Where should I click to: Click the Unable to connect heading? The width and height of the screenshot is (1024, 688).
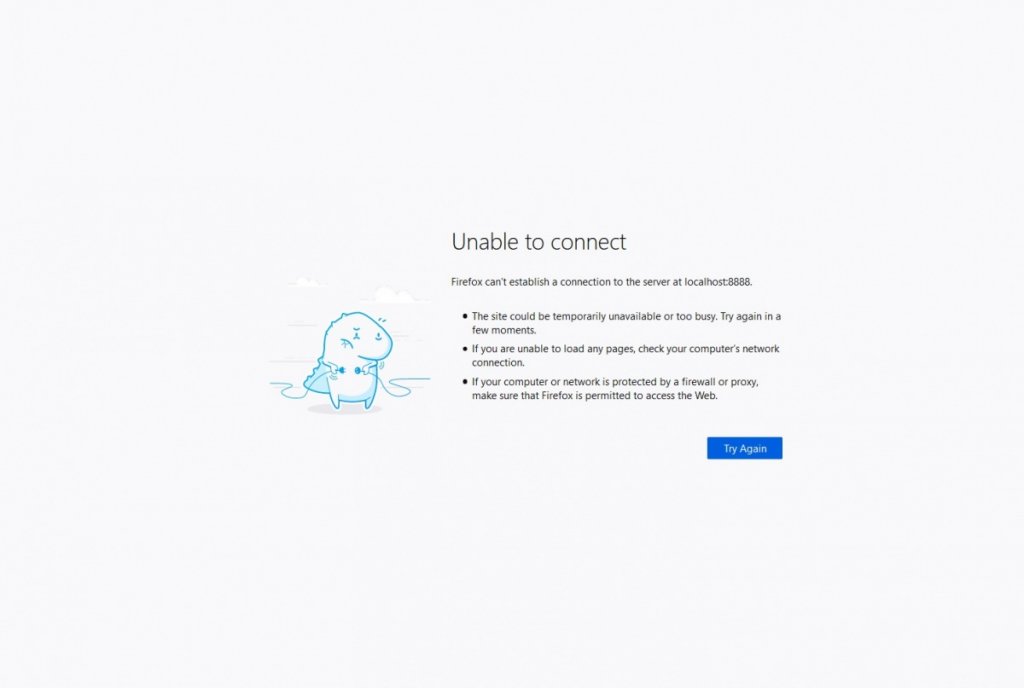[x=539, y=242]
